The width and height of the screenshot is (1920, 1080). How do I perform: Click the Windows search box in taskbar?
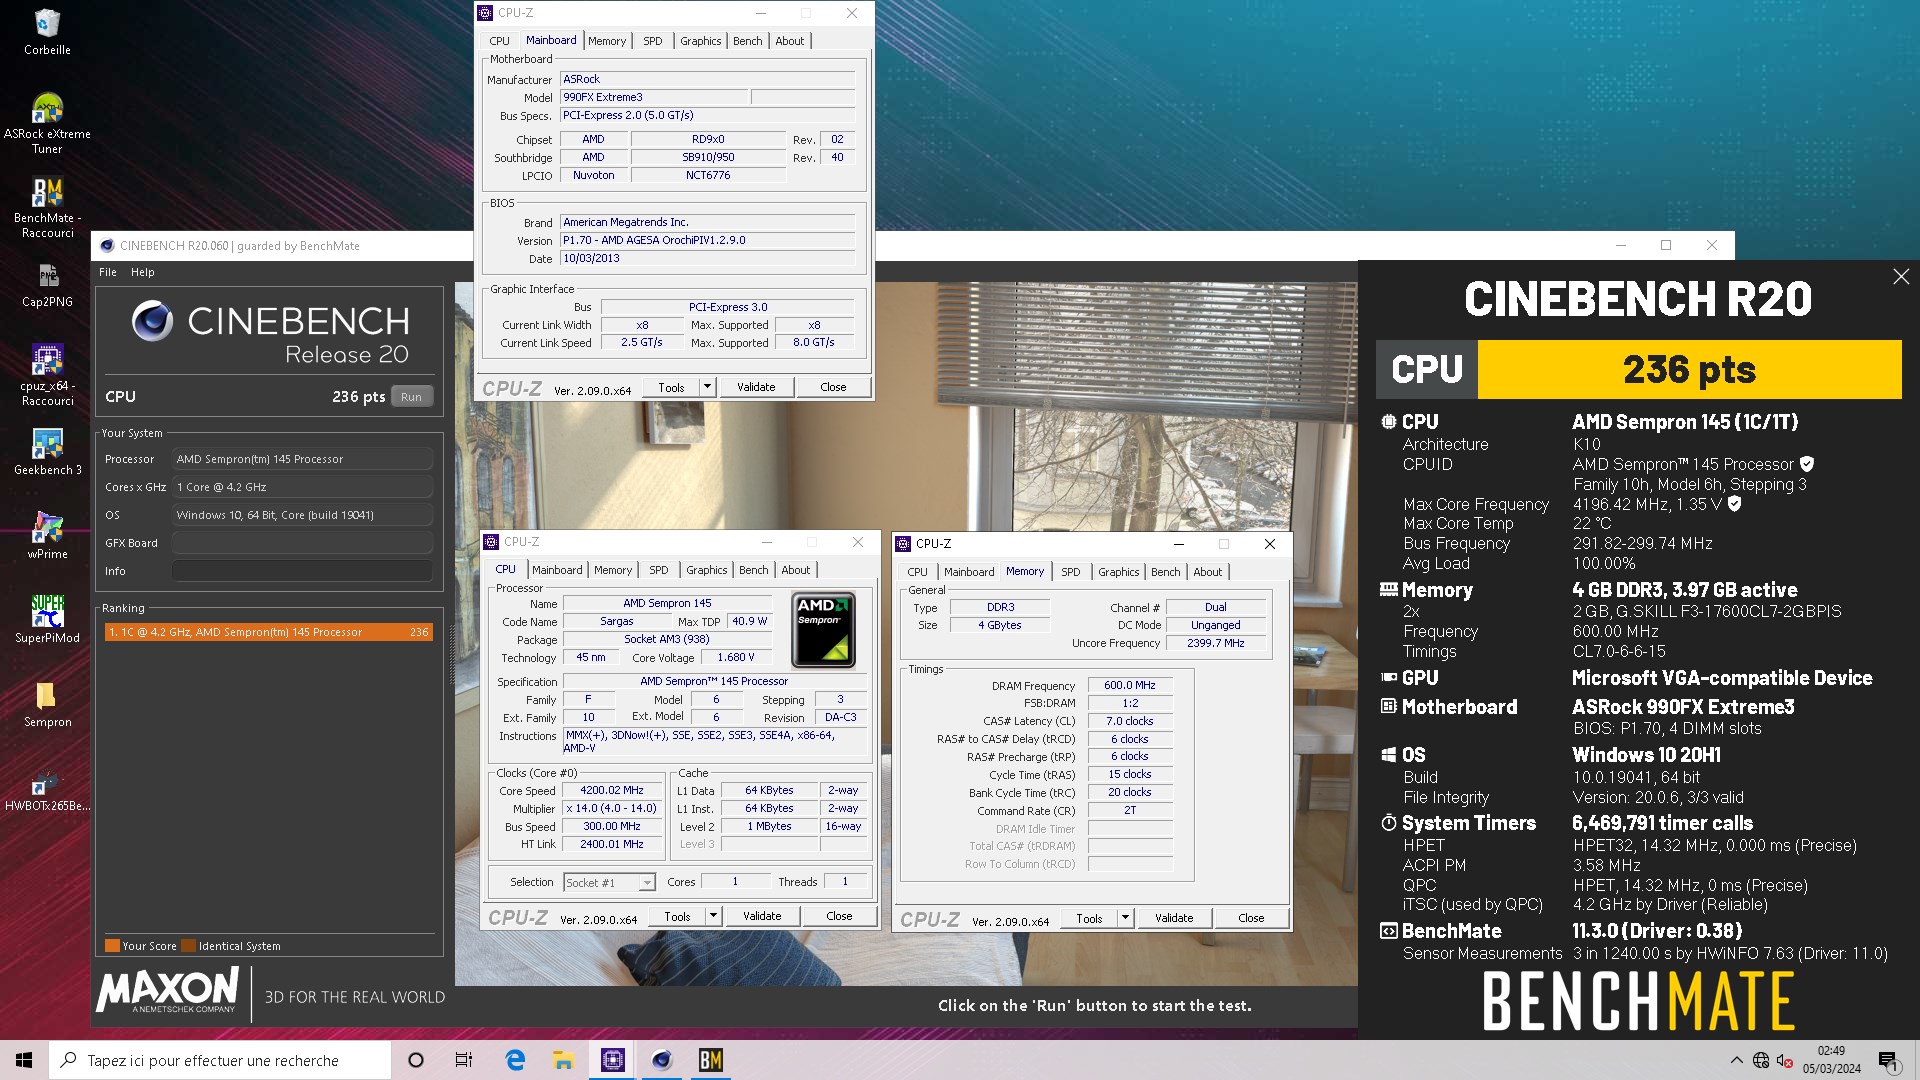pyautogui.click(x=220, y=1060)
